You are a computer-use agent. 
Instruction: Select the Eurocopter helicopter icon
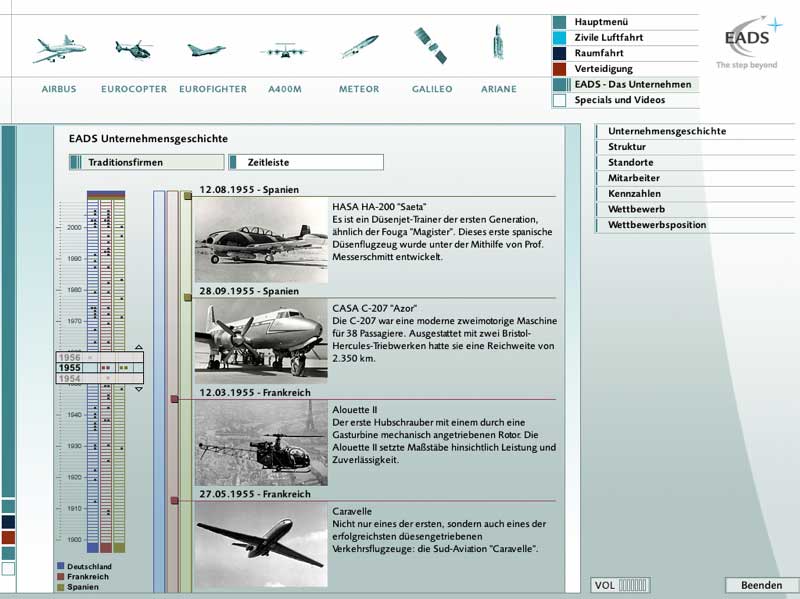[x=134, y=49]
